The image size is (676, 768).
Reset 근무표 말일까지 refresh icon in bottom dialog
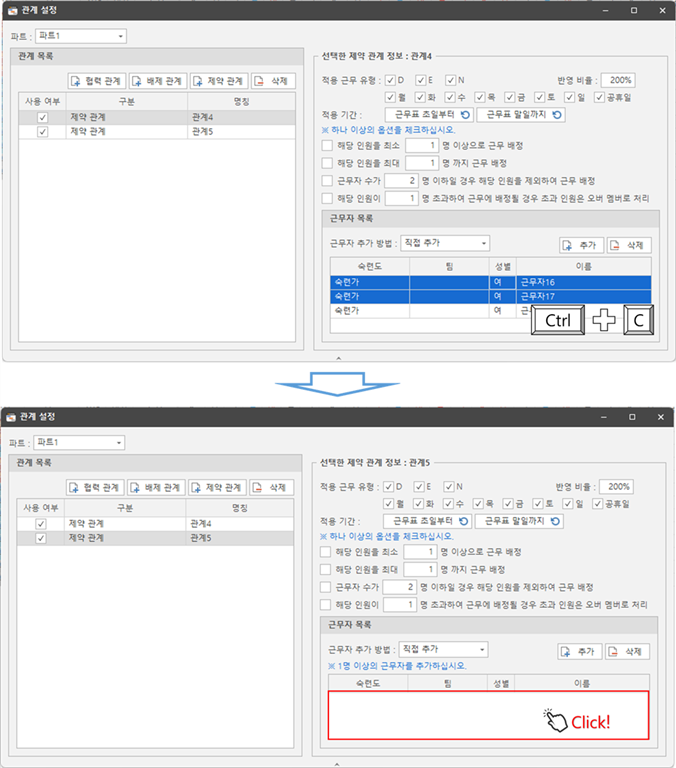click(x=554, y=521)
